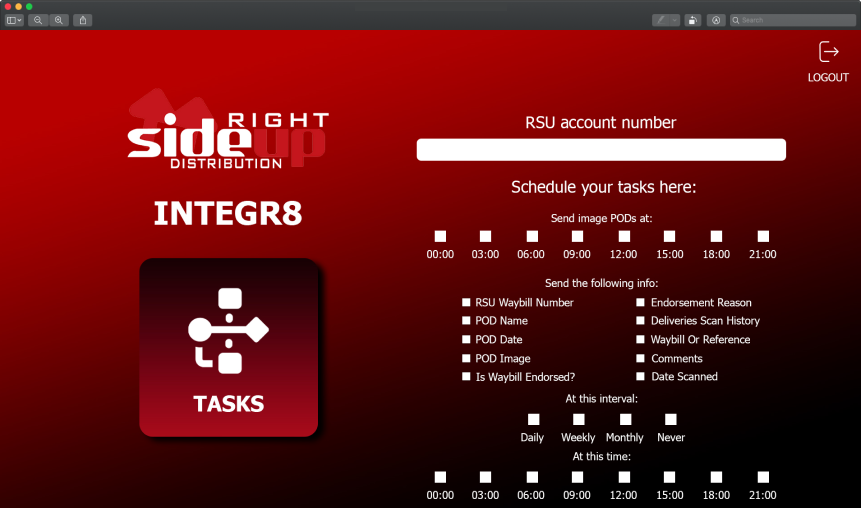Viewport: 861px width, 508px height.
Task: Click the rotate icon in toolbar
Action: pyautogui.click(x=693, y=20)
